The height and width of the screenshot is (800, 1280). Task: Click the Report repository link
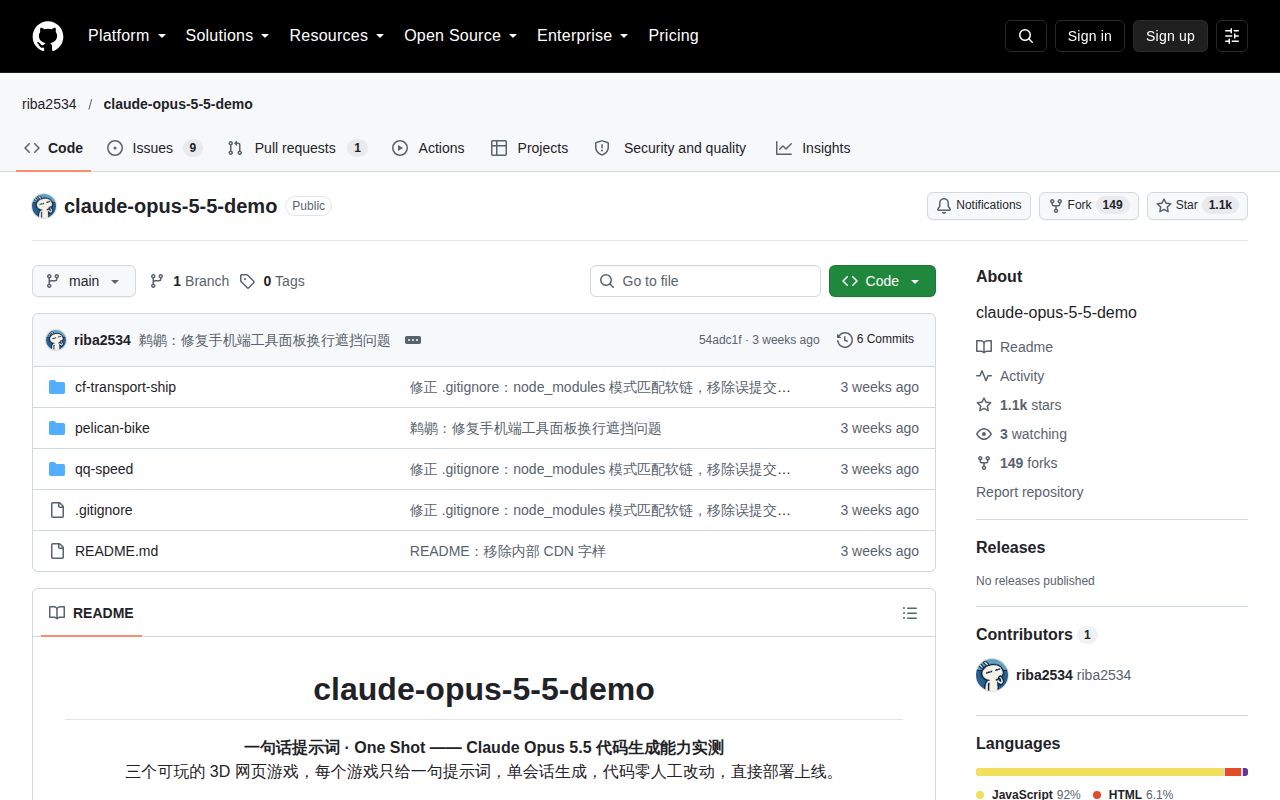tap(1029, 492)
